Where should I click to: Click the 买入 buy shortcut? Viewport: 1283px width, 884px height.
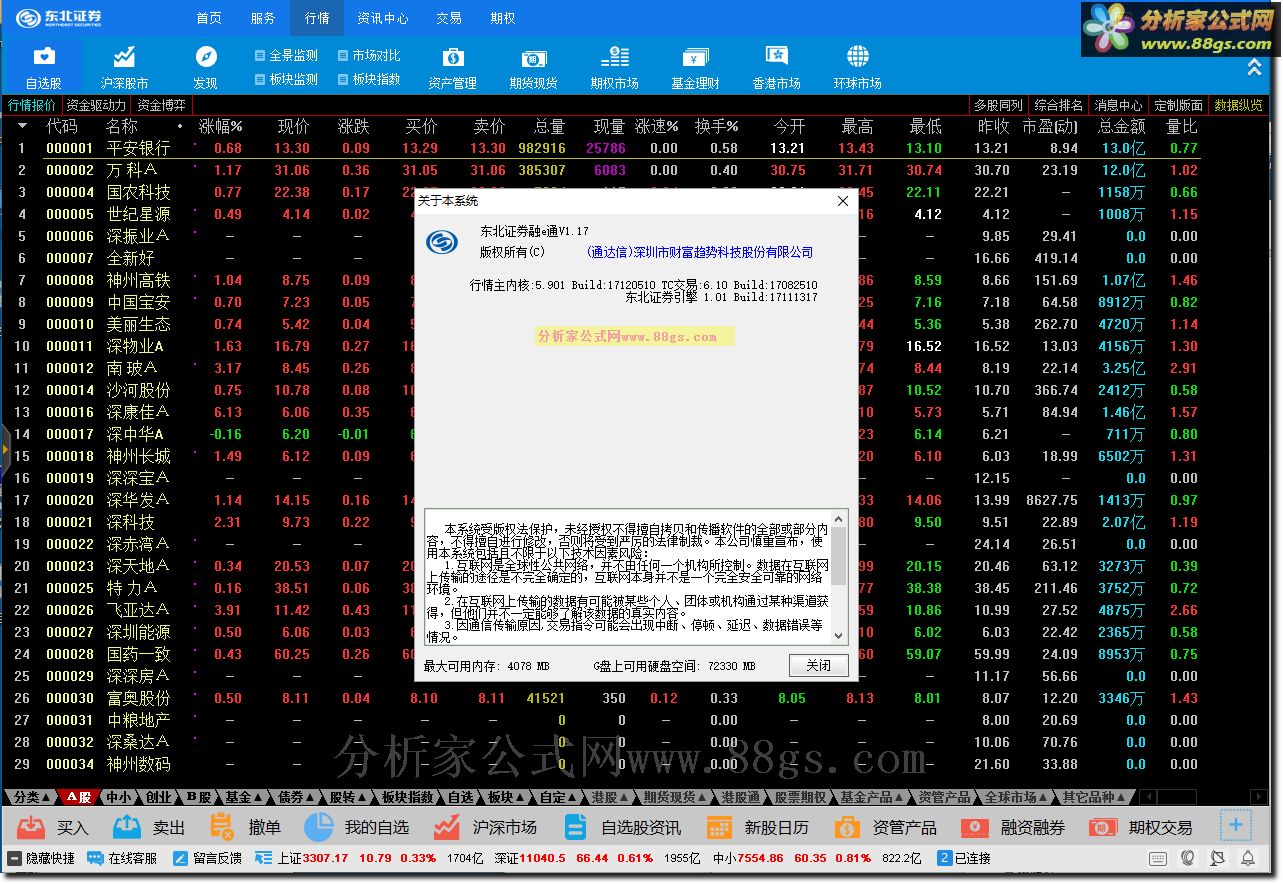pos(54,827)
